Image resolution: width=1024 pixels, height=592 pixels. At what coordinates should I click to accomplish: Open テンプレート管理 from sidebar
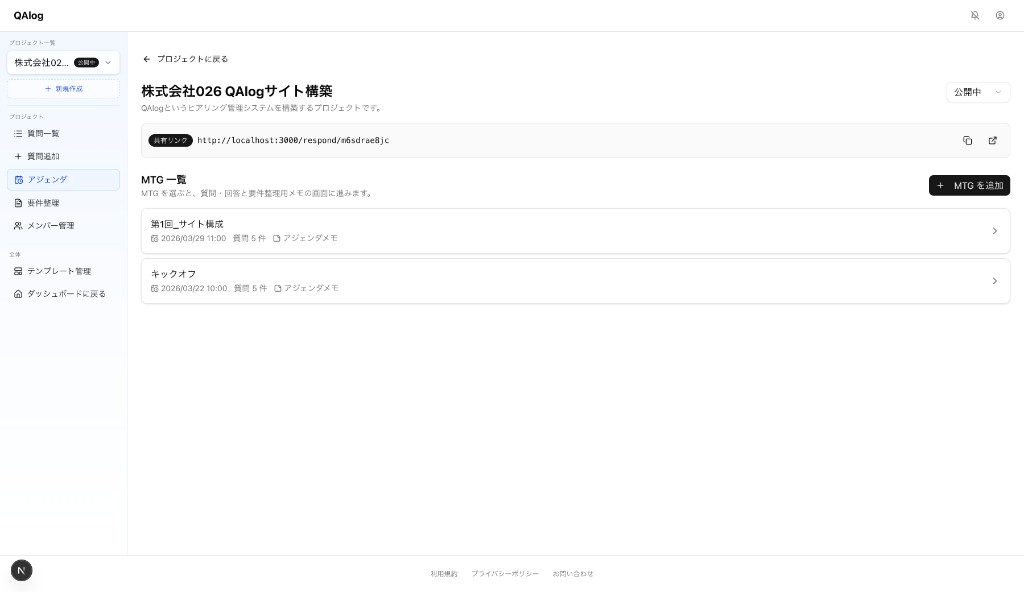58,271
